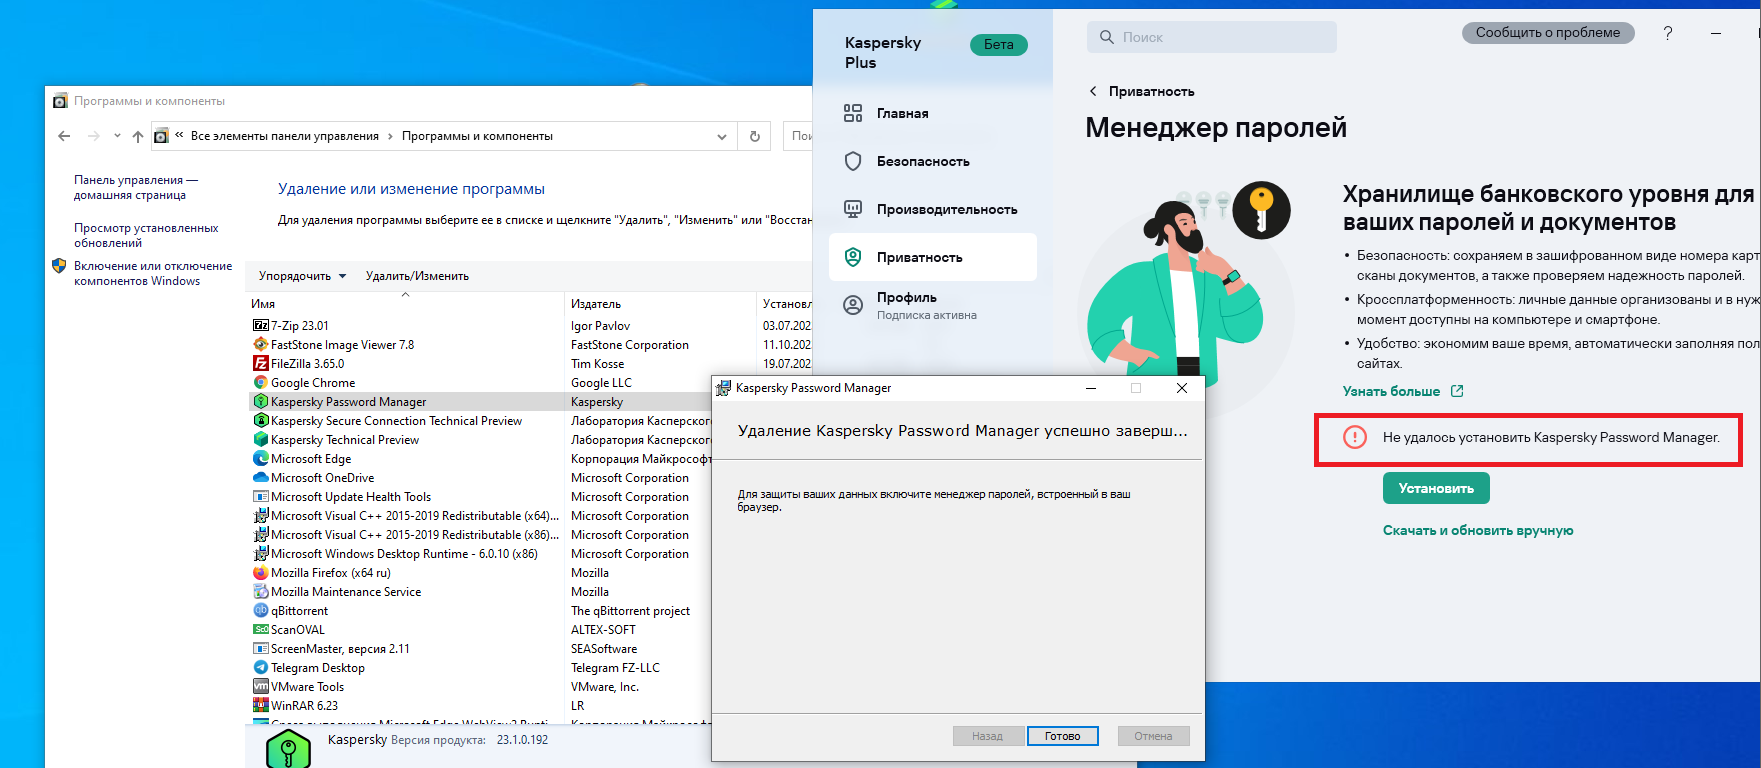Image resolution: width=1761 pixels, height=768 pixels.
Task: Click the Microsoft Edge icon in the list
Action: 261,458
